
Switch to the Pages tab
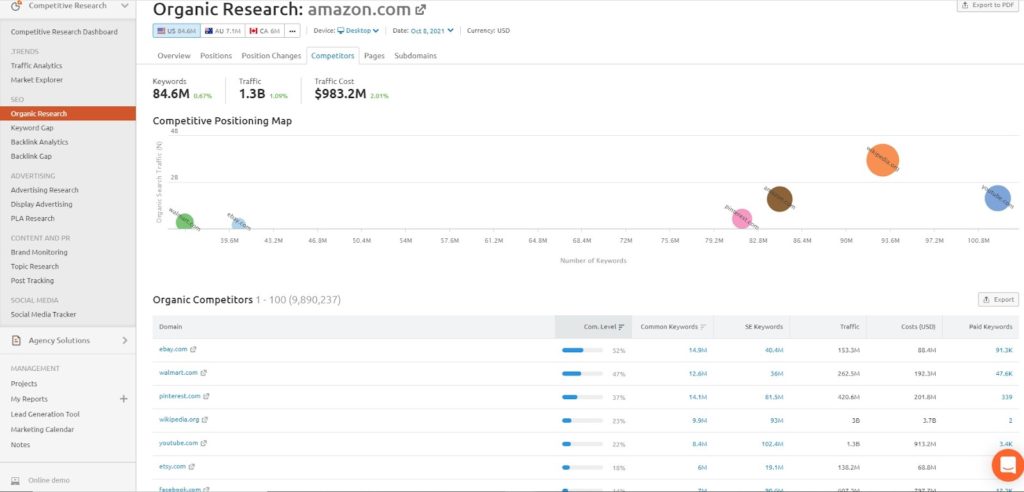click(x=374, y=56)
